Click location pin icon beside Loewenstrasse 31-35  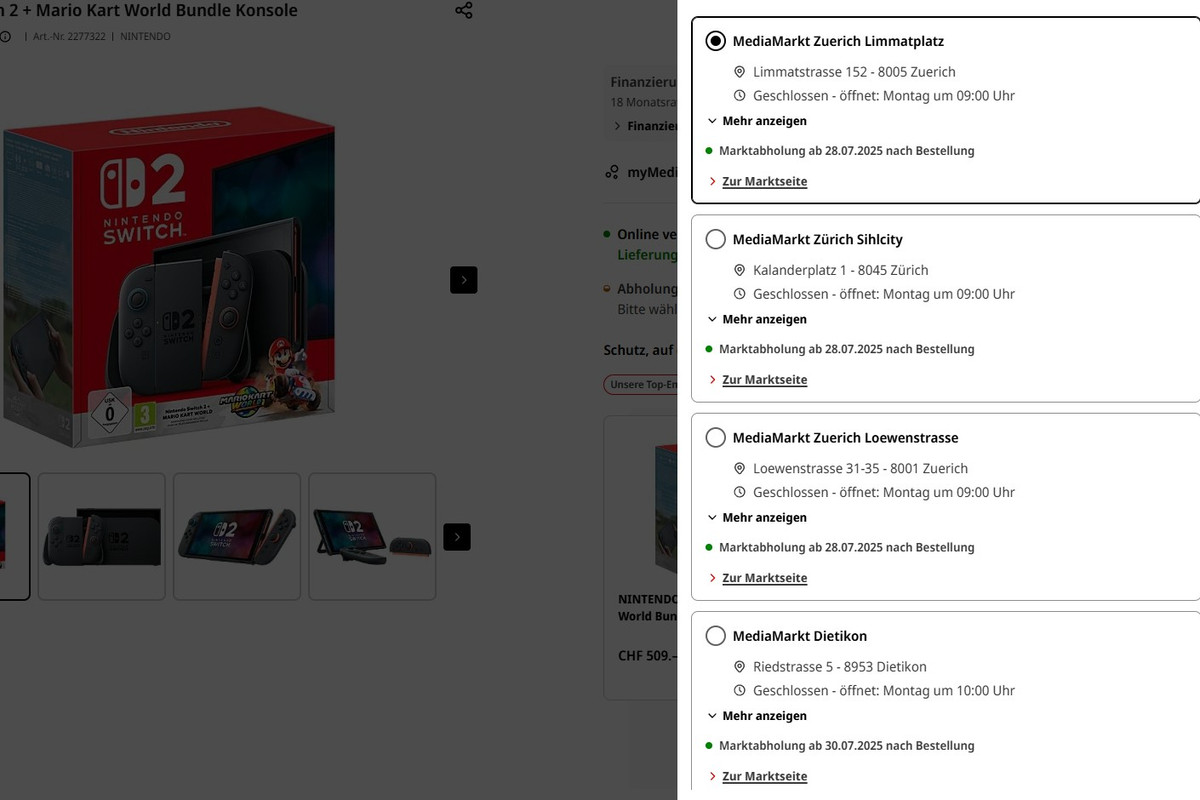740,468
